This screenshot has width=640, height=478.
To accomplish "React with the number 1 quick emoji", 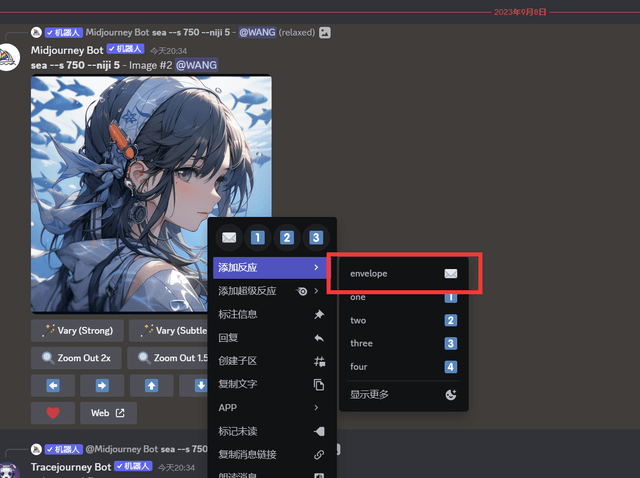I will click(258, 238).
